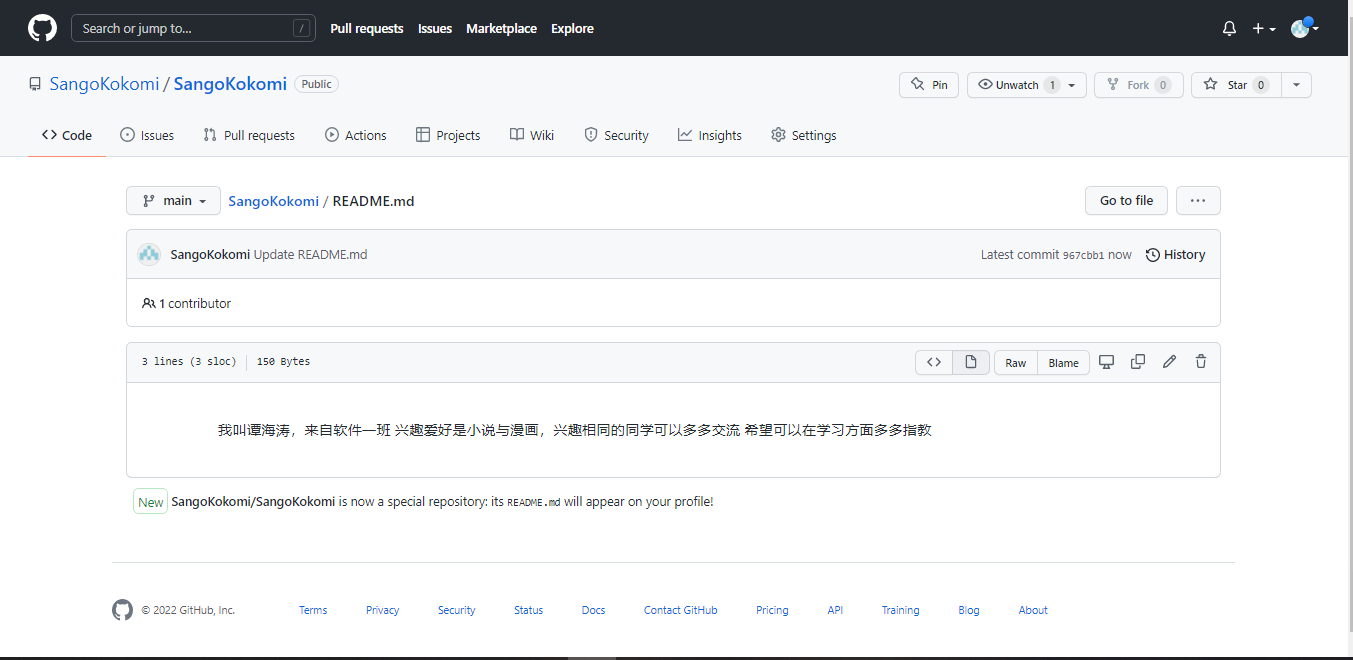1353x660 pixels.
Task: Copy raw contents with copy icon
Action: 1138,362
